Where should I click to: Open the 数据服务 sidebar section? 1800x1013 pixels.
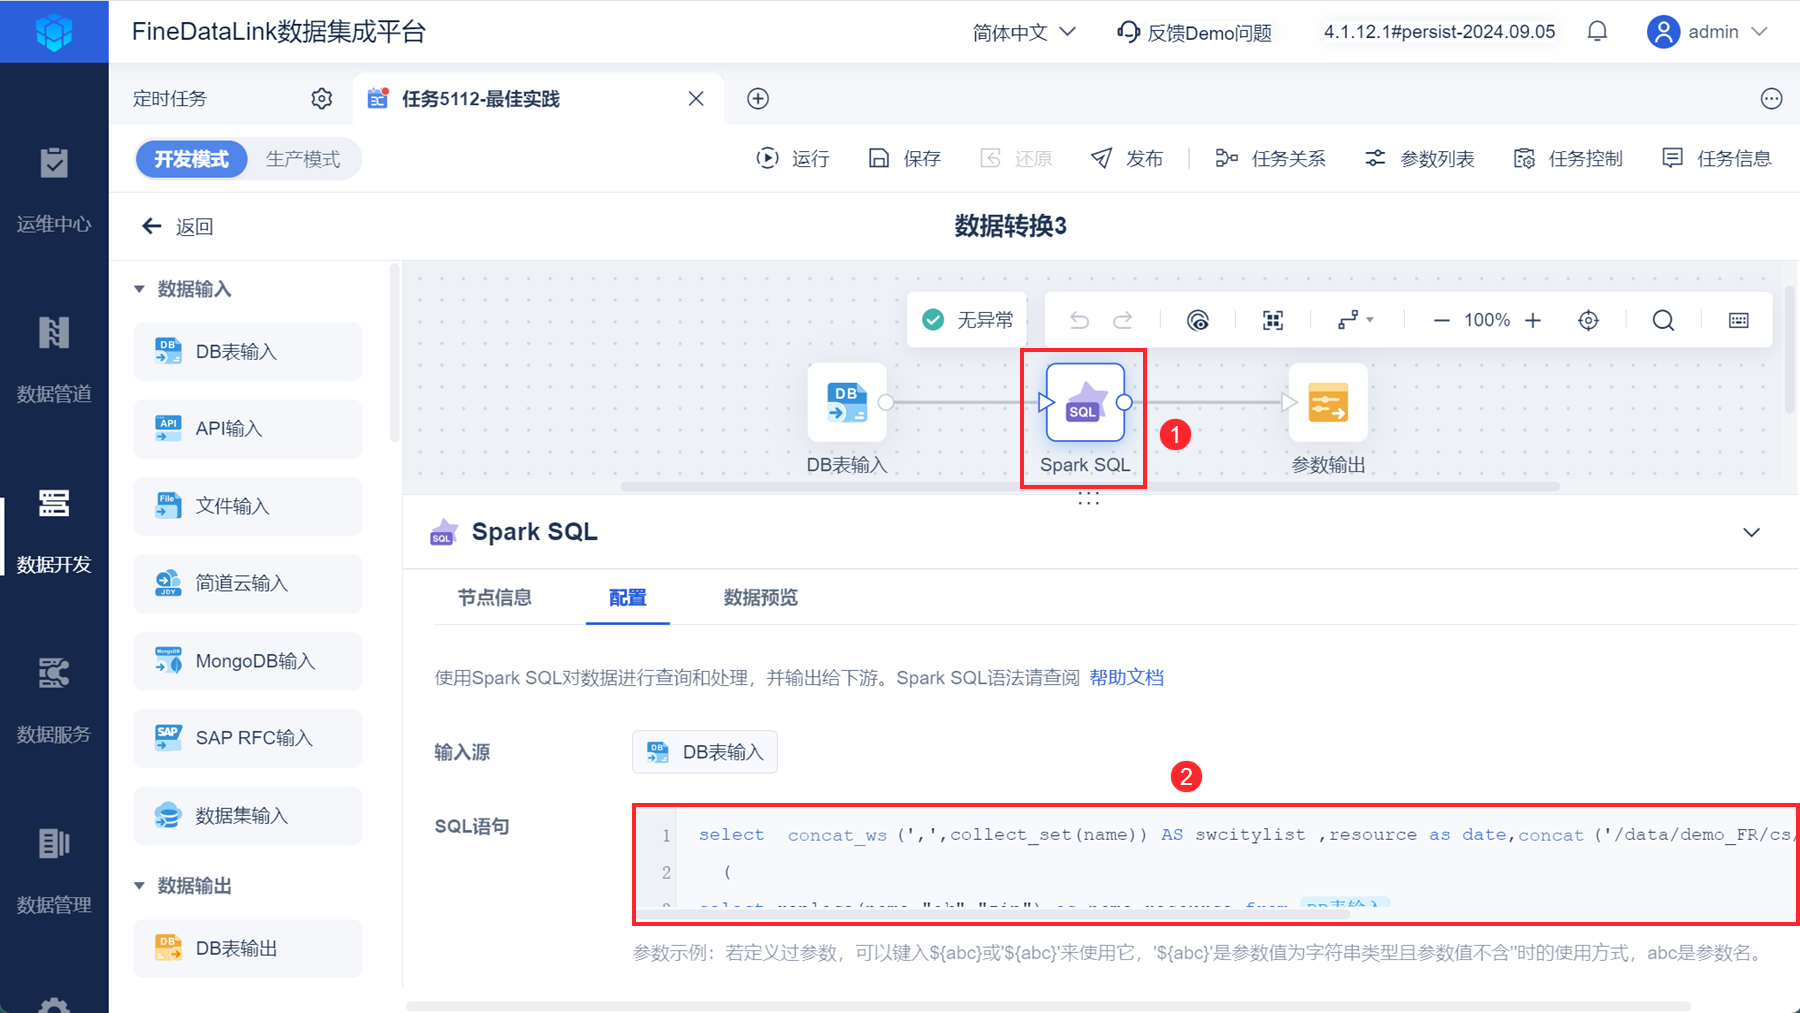coord(54,700)
